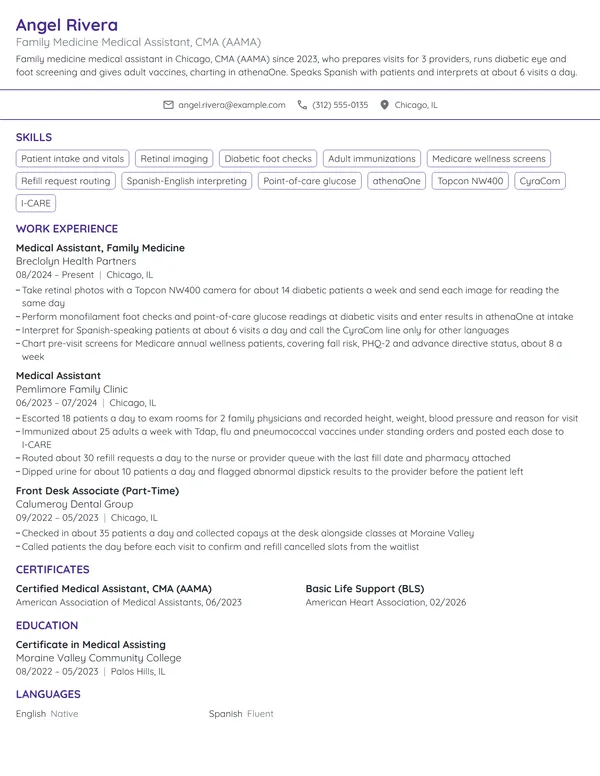Click the email envelope icon
The height and width of the screenshot is (776, 600).
(168, 105)
